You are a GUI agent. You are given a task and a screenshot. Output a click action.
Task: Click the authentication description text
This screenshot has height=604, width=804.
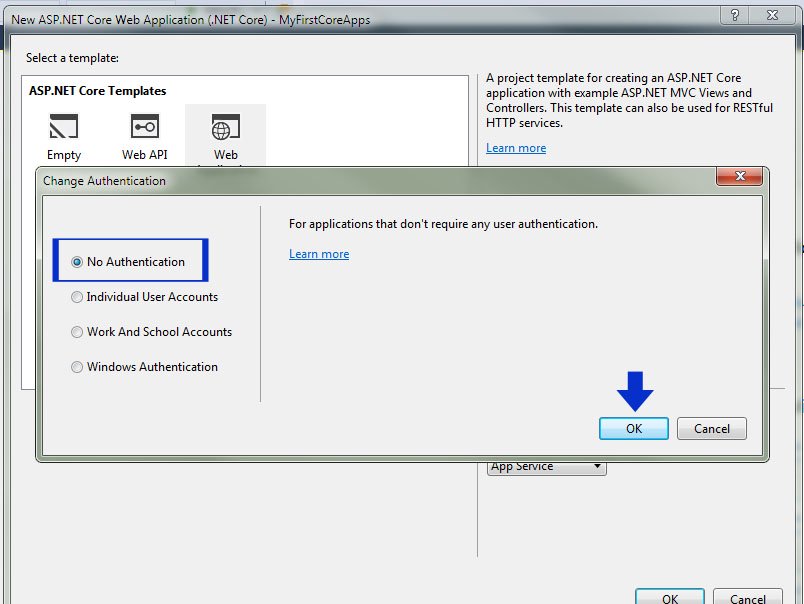click(444, 224)
